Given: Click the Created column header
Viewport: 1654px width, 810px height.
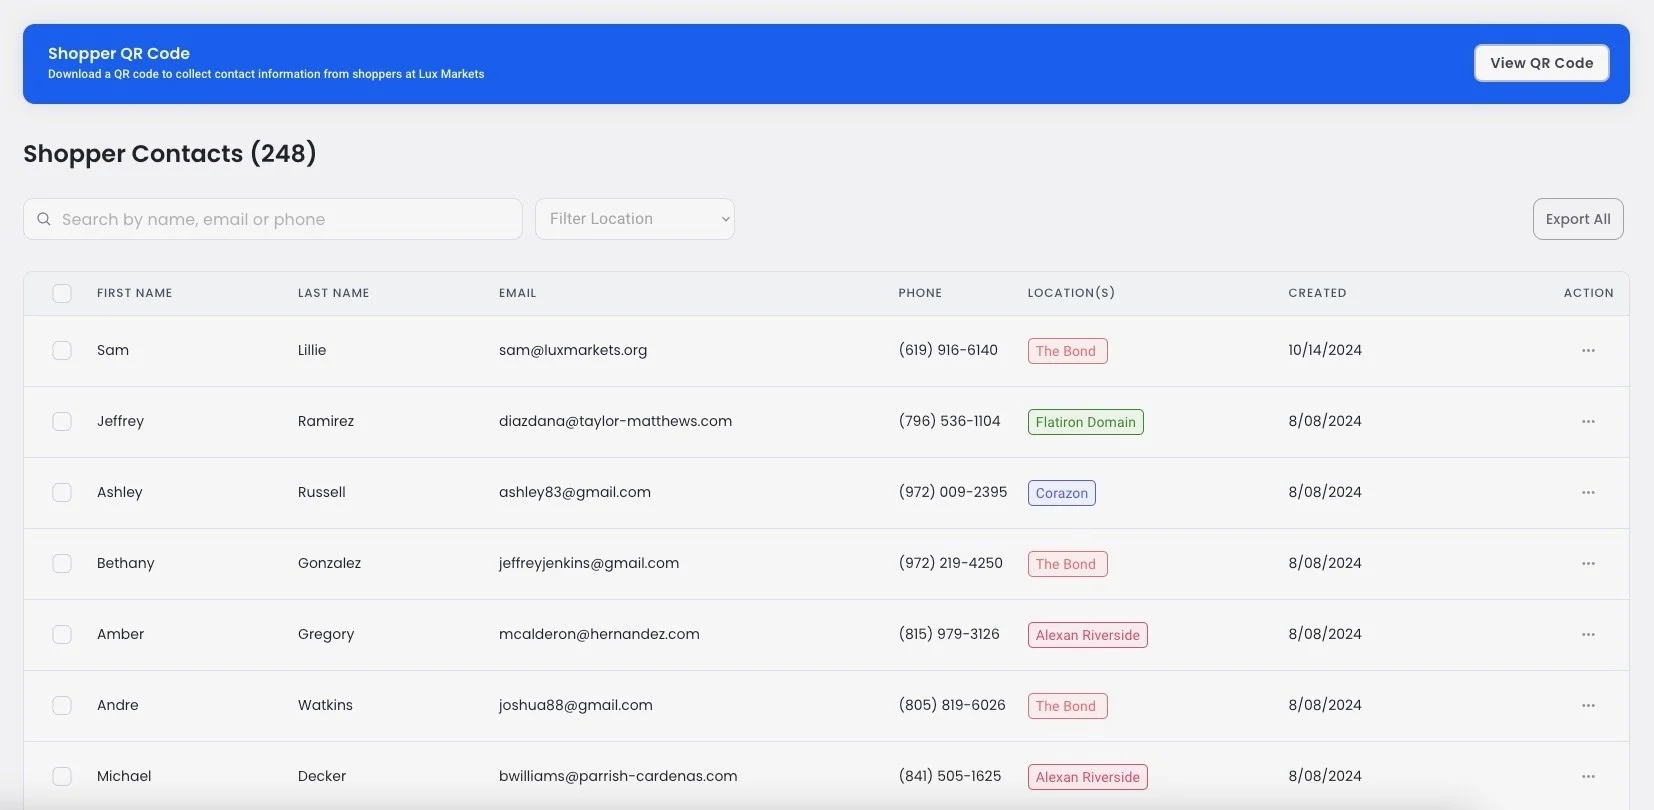Looking at the screenshot, I should pos(1317,293).
